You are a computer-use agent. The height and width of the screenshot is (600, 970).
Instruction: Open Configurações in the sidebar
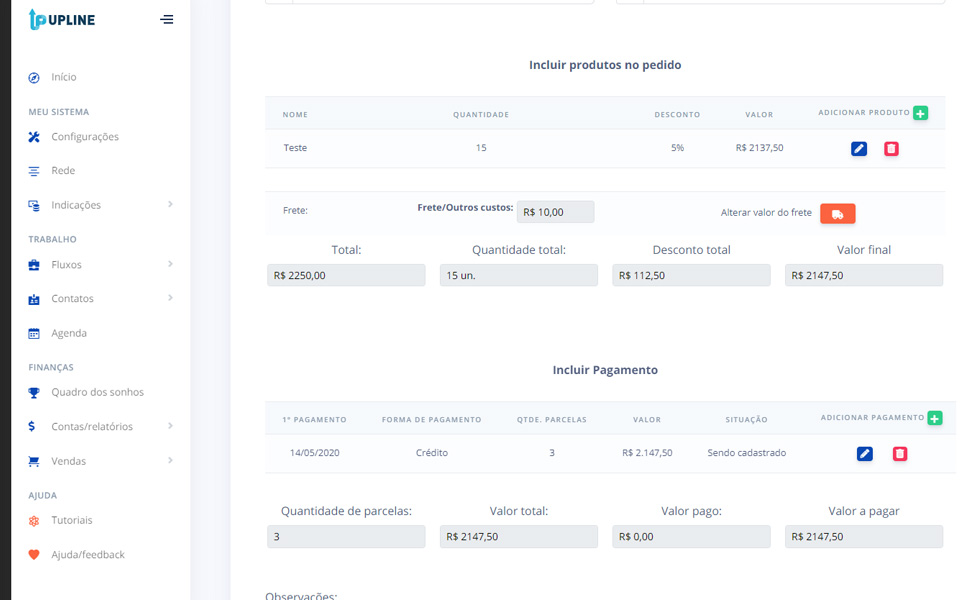point(84,137)
